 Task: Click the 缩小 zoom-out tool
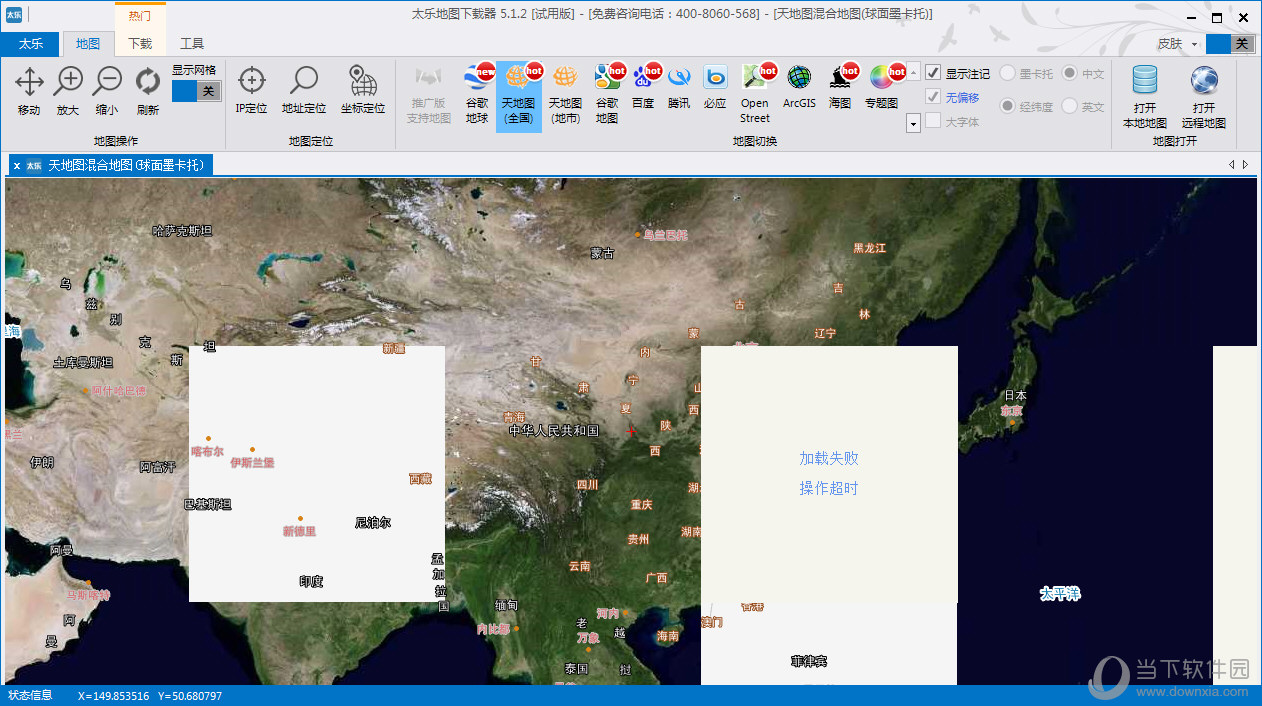107,91
